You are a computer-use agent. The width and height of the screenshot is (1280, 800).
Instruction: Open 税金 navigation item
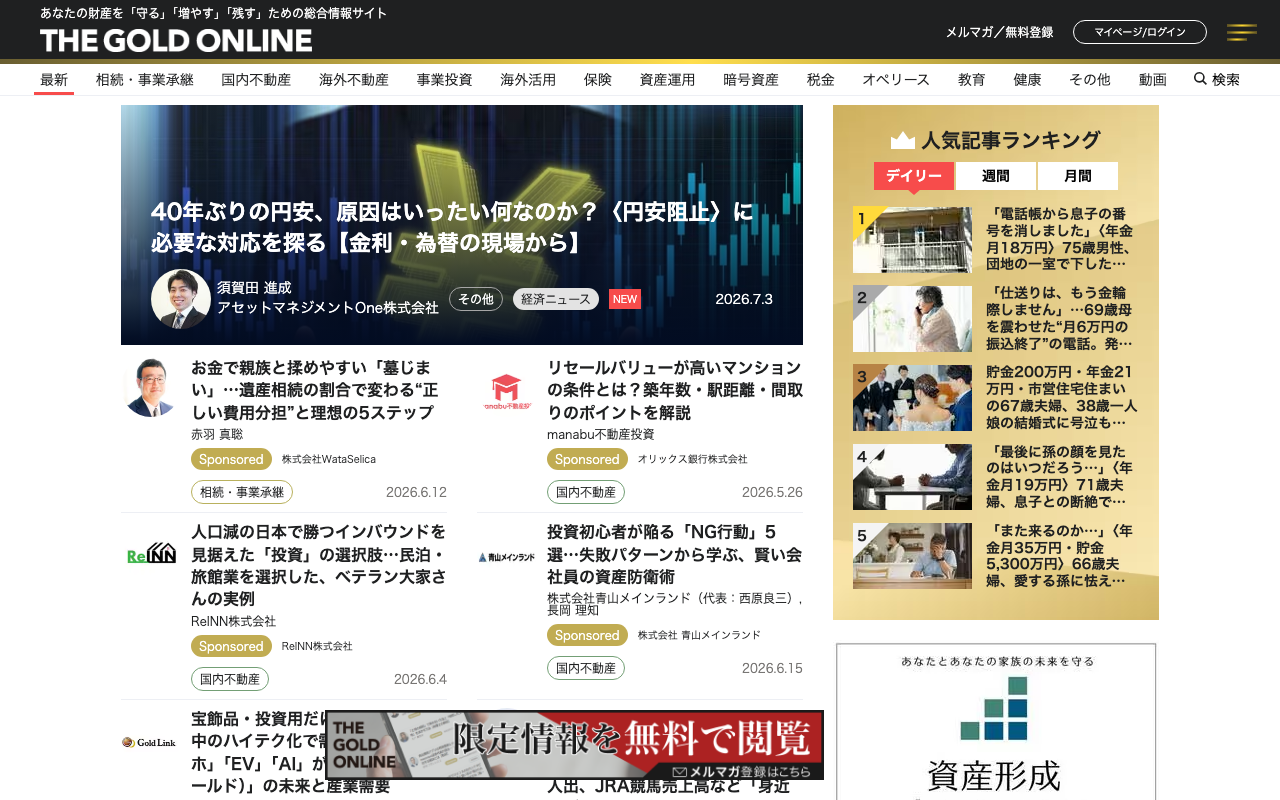[821, 80]
